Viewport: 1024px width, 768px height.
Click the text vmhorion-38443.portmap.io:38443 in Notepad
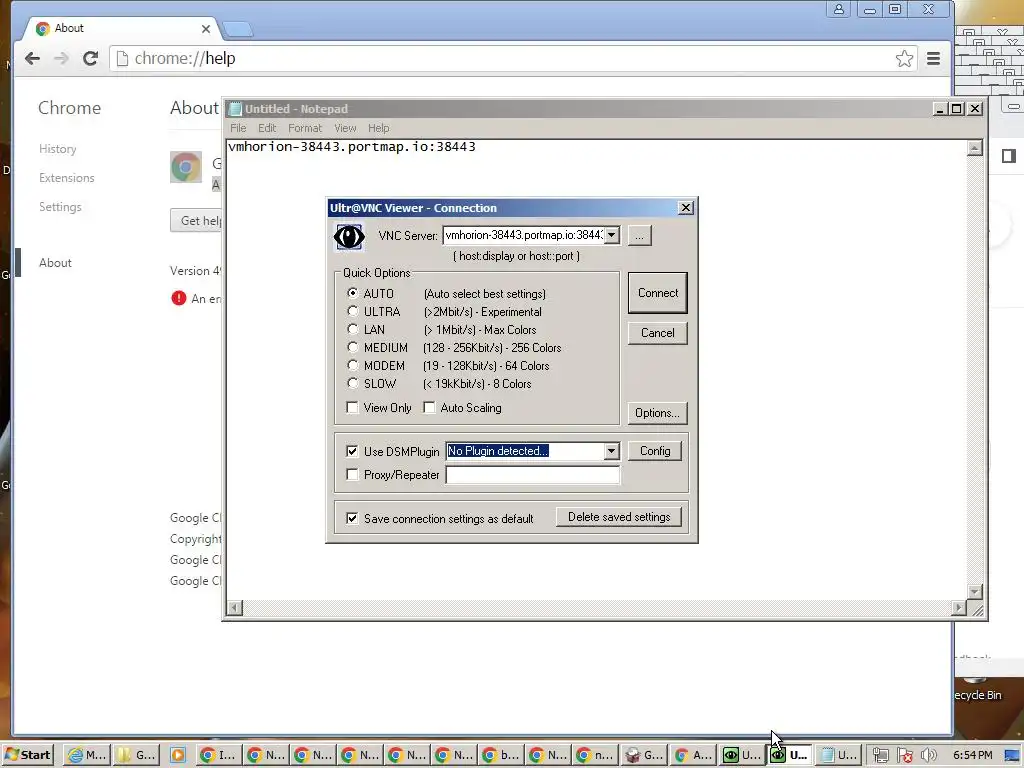[352, 147]
